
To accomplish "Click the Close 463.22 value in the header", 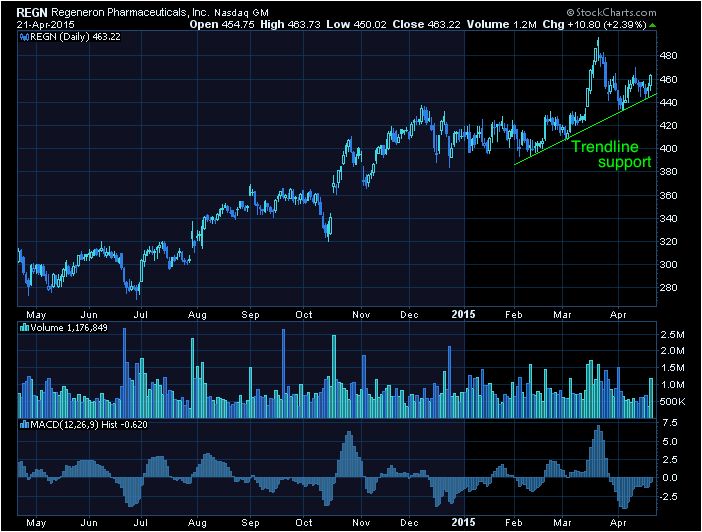I will coord(426,25).
